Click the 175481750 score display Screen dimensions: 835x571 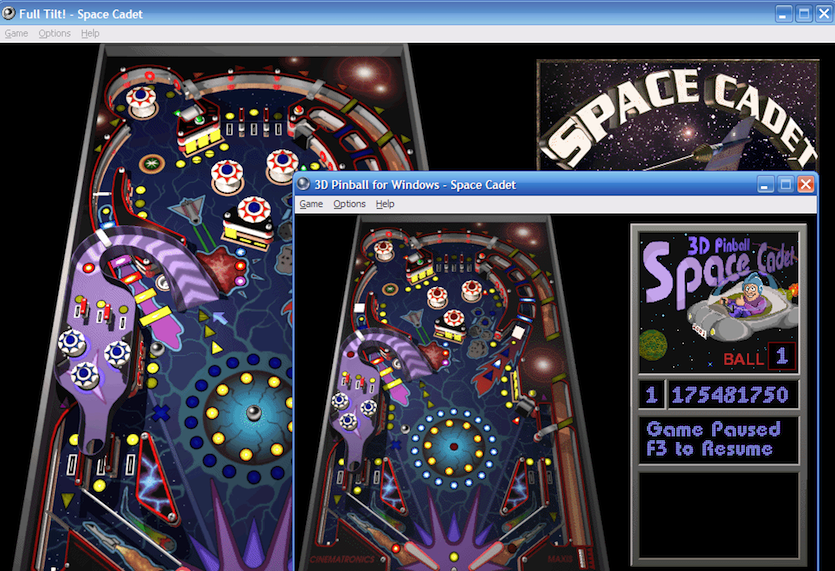tap(732, 395)
